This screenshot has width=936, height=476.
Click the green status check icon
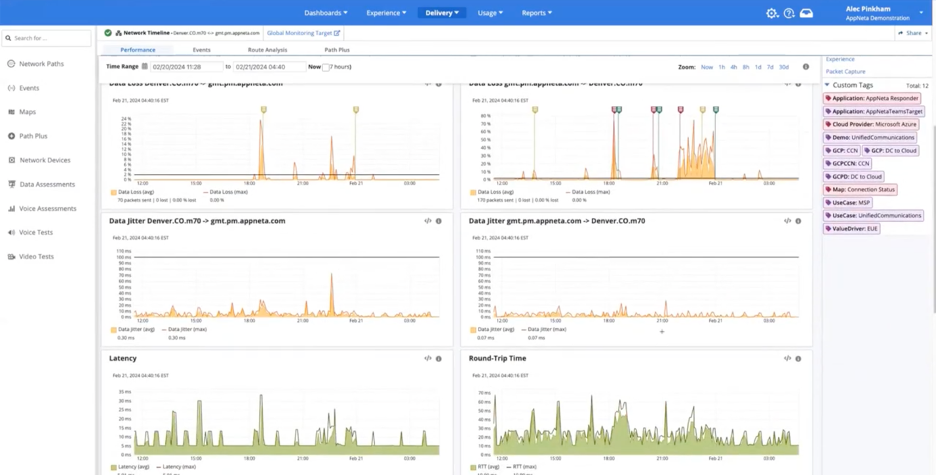tap(108, 33)
